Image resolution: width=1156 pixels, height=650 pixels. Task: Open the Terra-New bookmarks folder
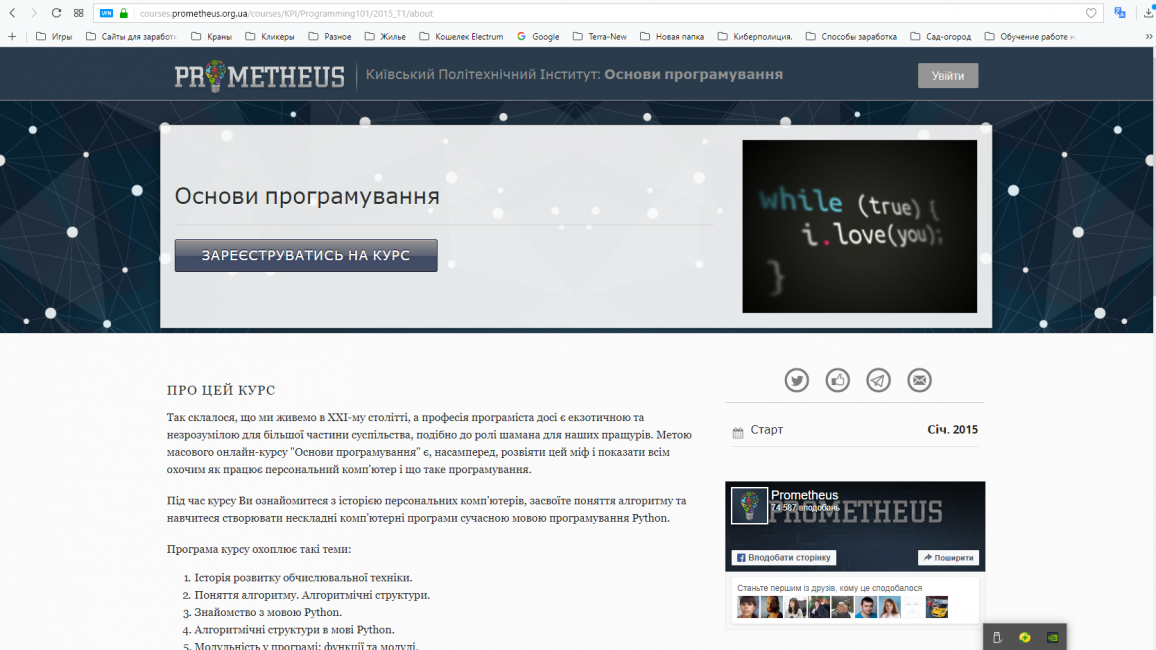point(600,36)
